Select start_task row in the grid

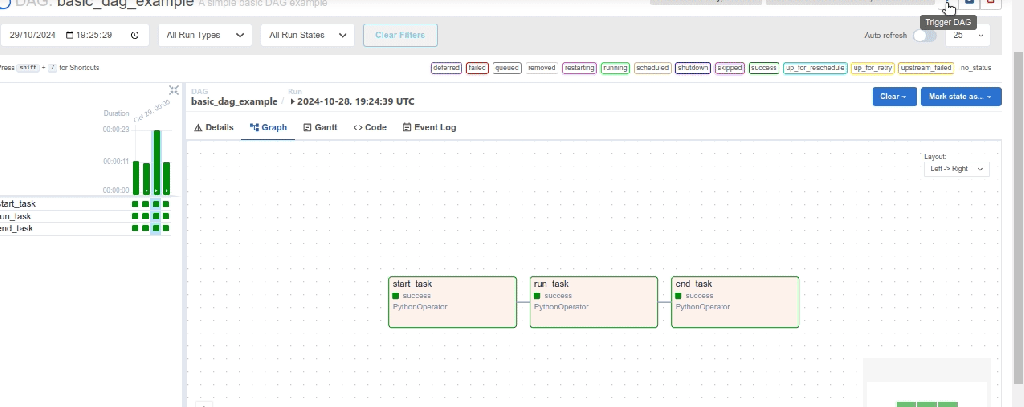point(20,204)
